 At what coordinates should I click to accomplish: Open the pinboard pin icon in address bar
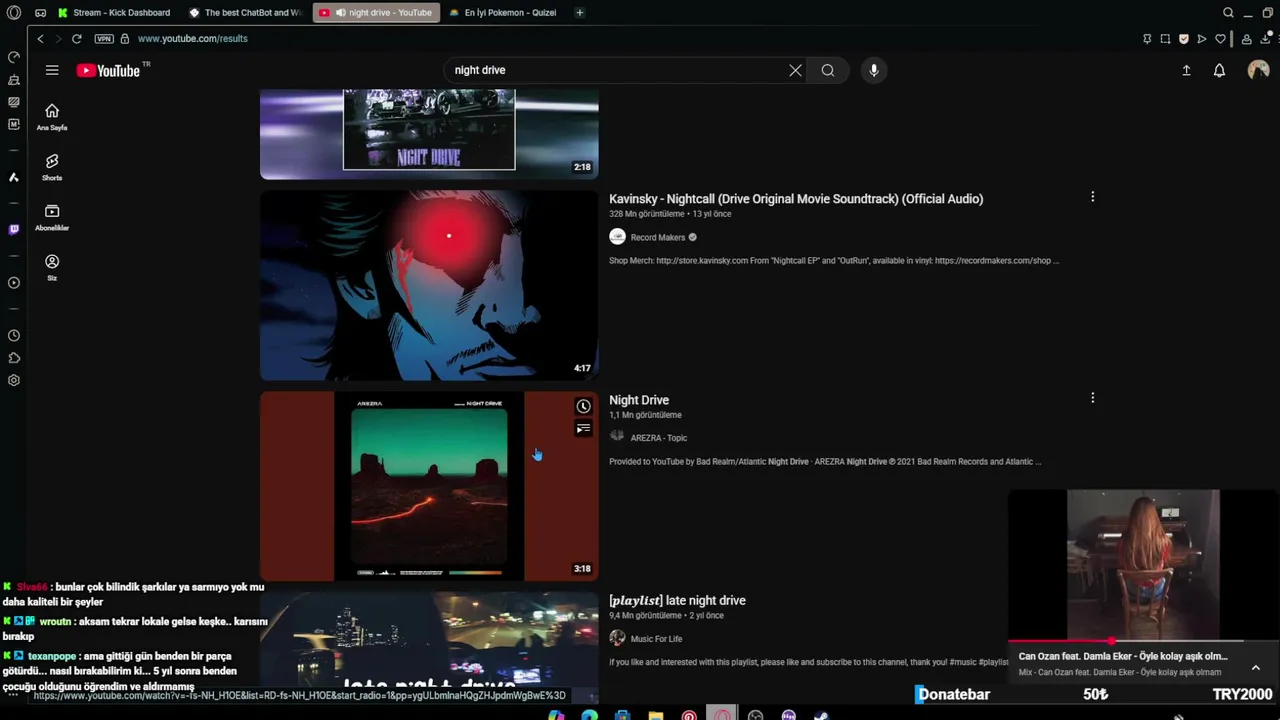(1147, 39)
